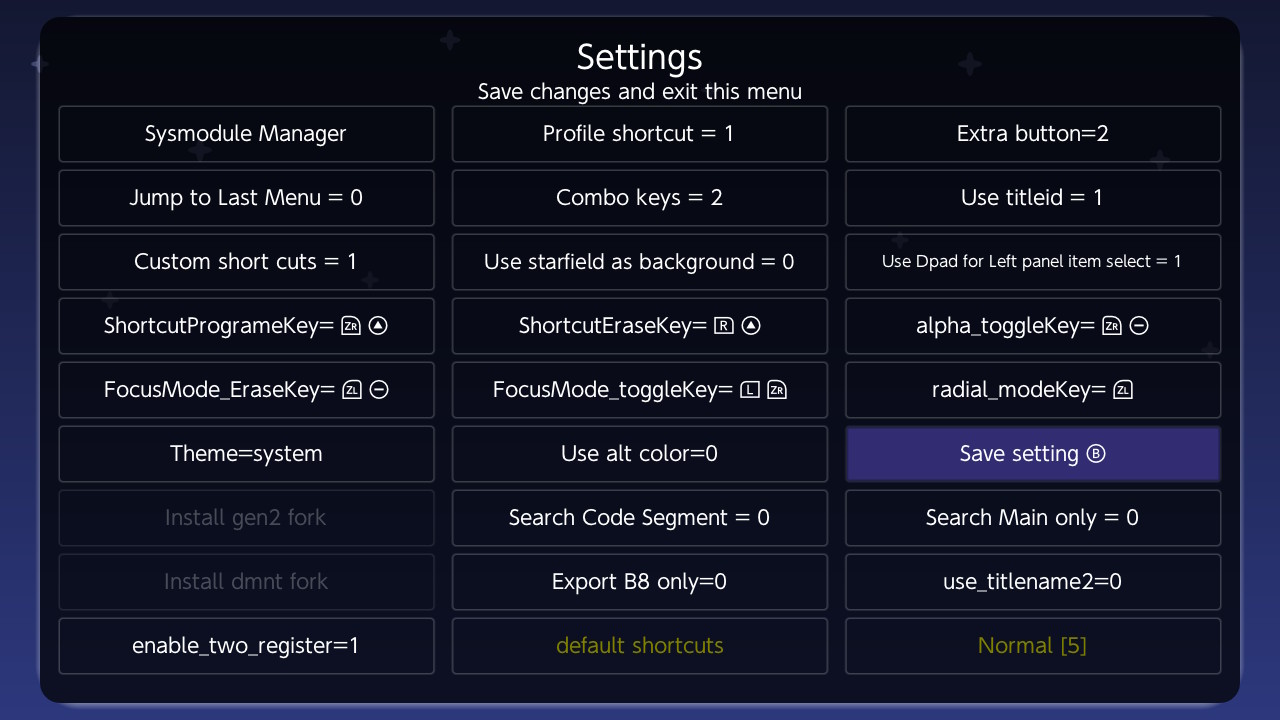Set the radial_modeKey ZL binding
This screenshot has height=720, width=1280.
click(x=1033, y=390)
